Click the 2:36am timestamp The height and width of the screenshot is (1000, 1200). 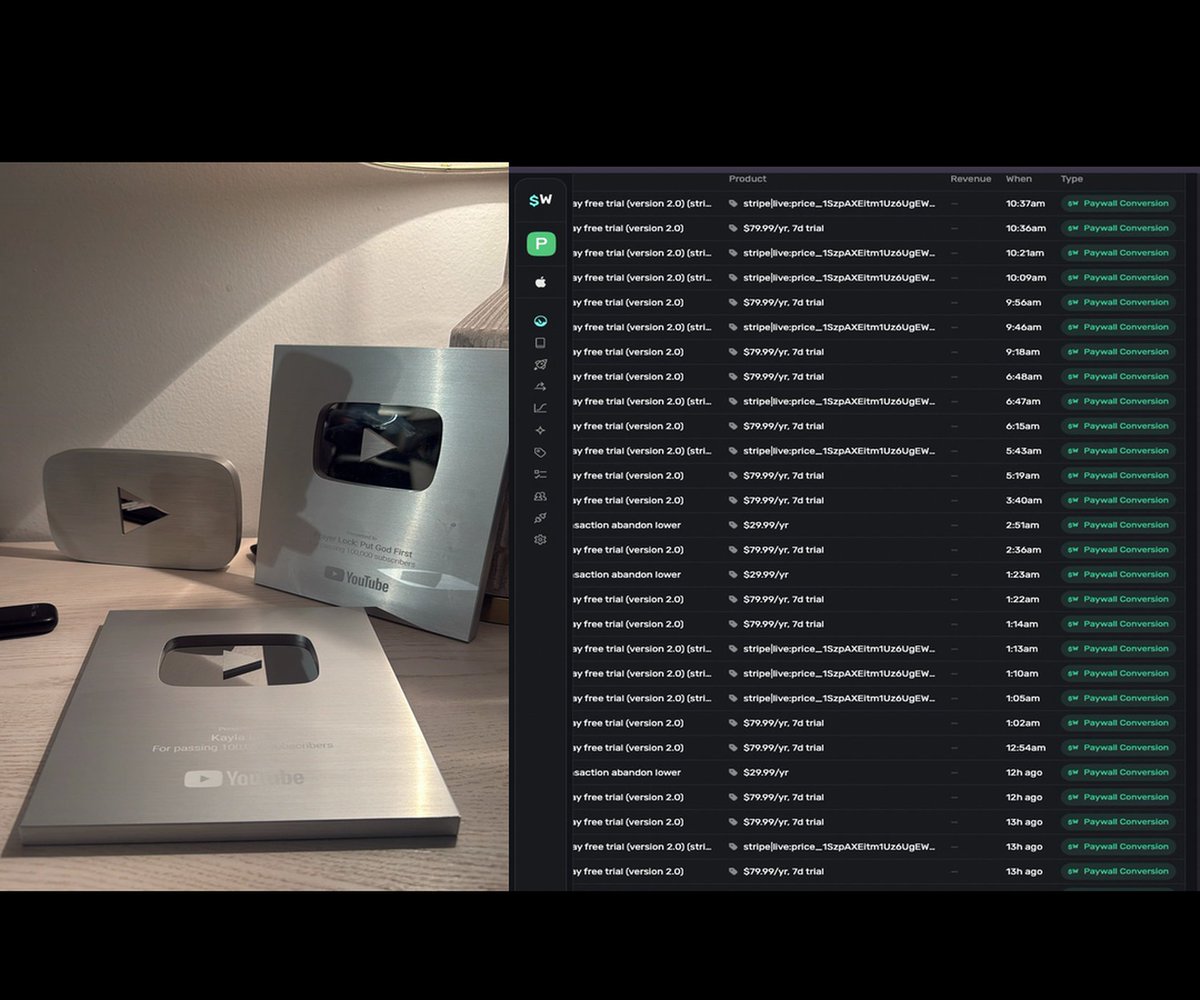[x=1023, y=550]
